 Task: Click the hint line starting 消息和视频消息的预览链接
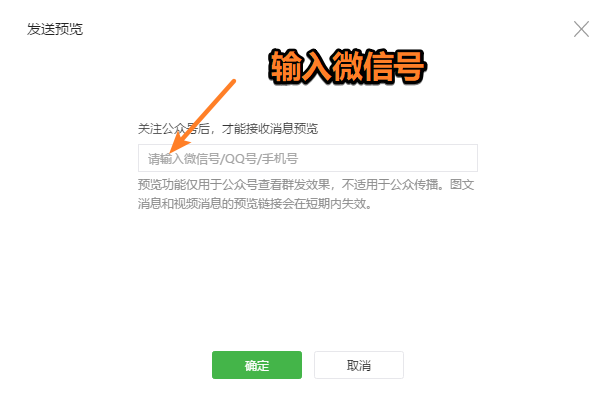[x=255, y=204]
